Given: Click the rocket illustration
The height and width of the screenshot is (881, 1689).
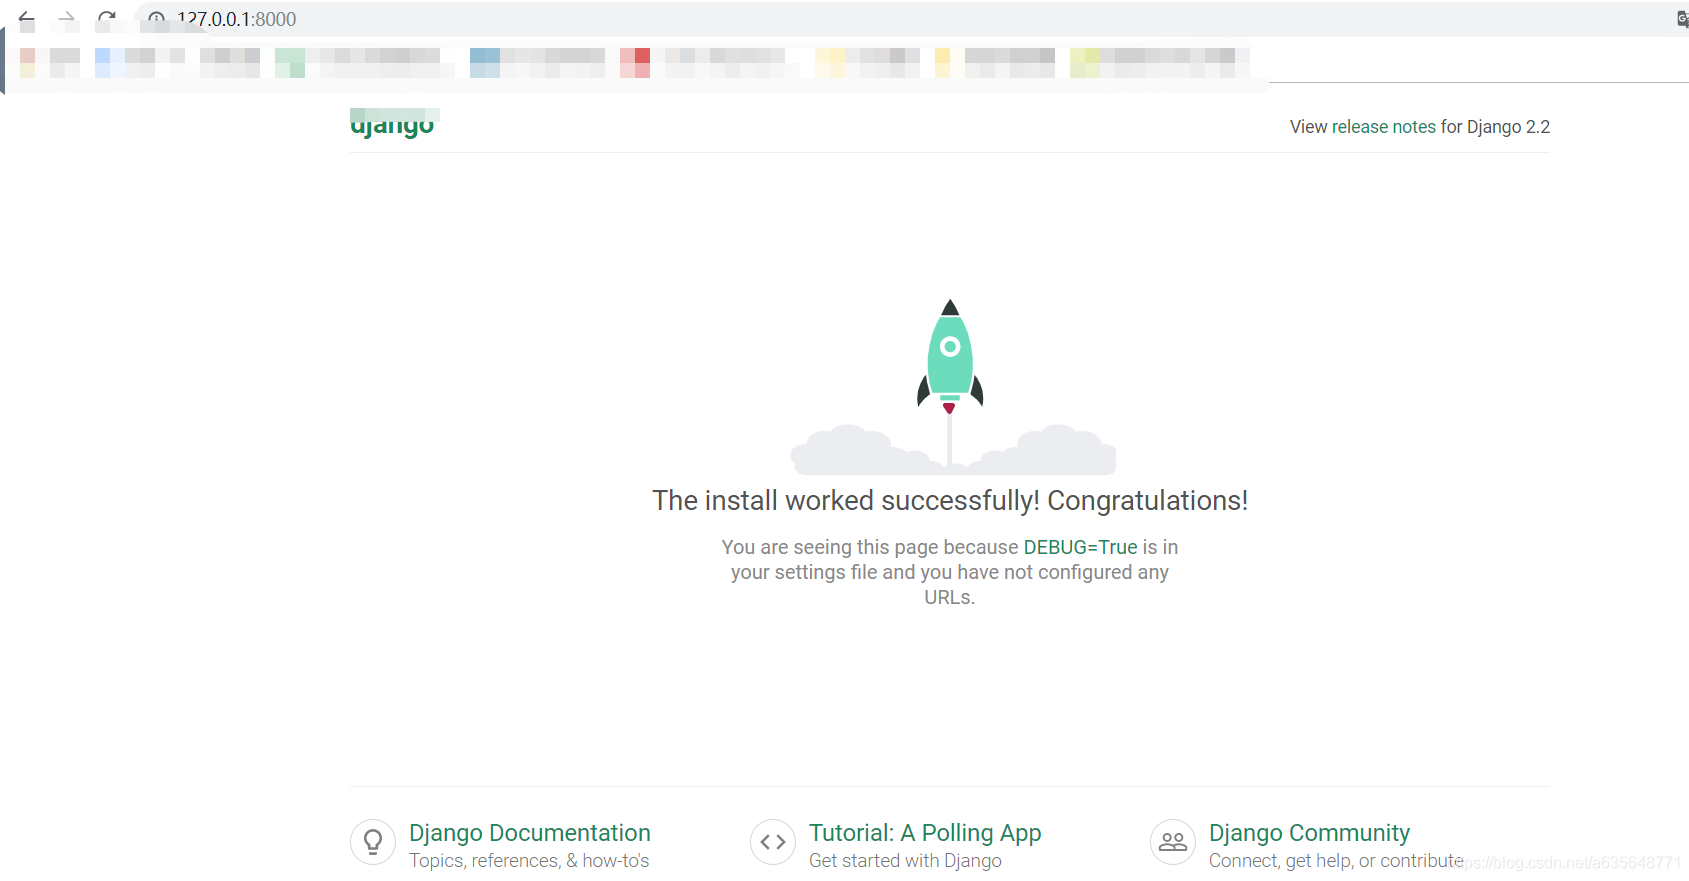Looking at the screenshot, I should pos(950,386).
